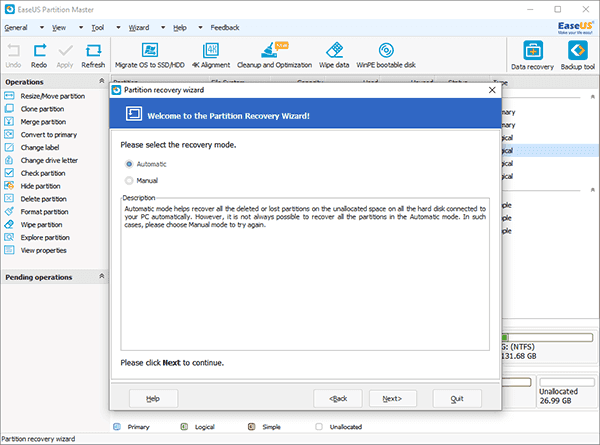Viewport: 600px width, 445px height.
Task: Open the General menu
Action: click(x=16, y=28)
